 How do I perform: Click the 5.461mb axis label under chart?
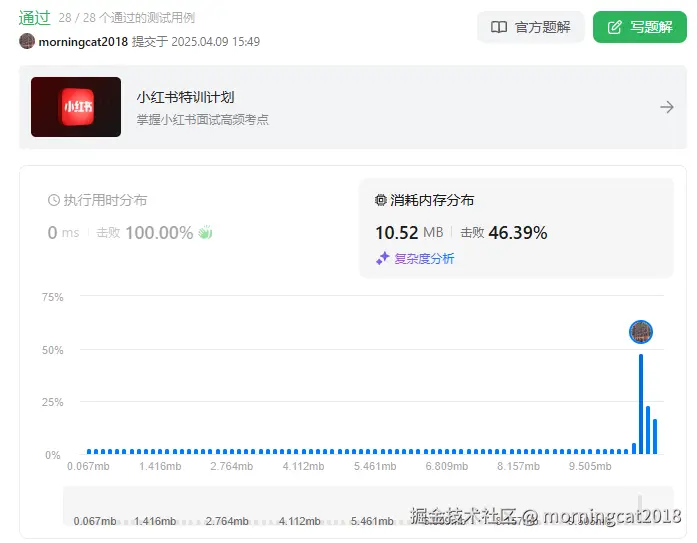(375, 466)
